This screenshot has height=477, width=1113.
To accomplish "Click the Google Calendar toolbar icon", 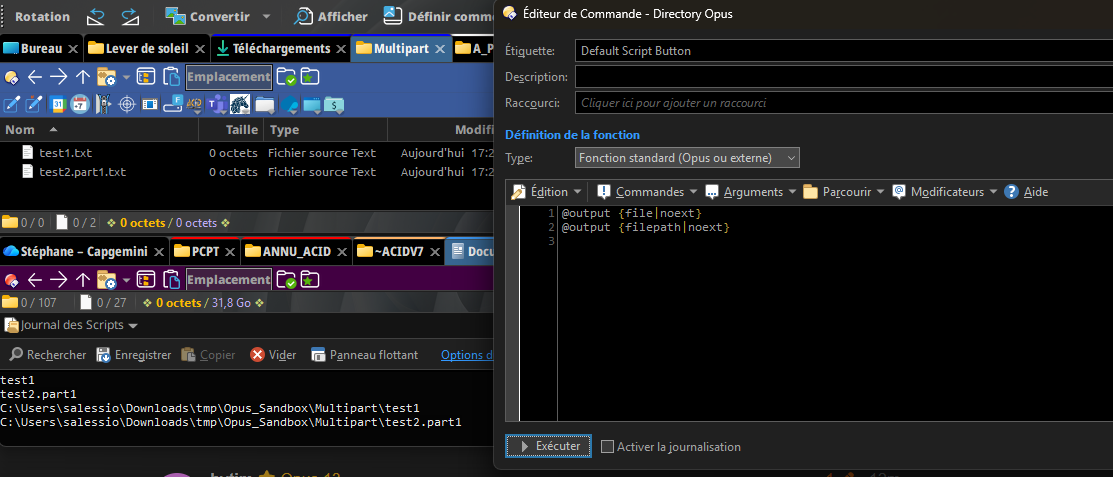I will 57,104.
